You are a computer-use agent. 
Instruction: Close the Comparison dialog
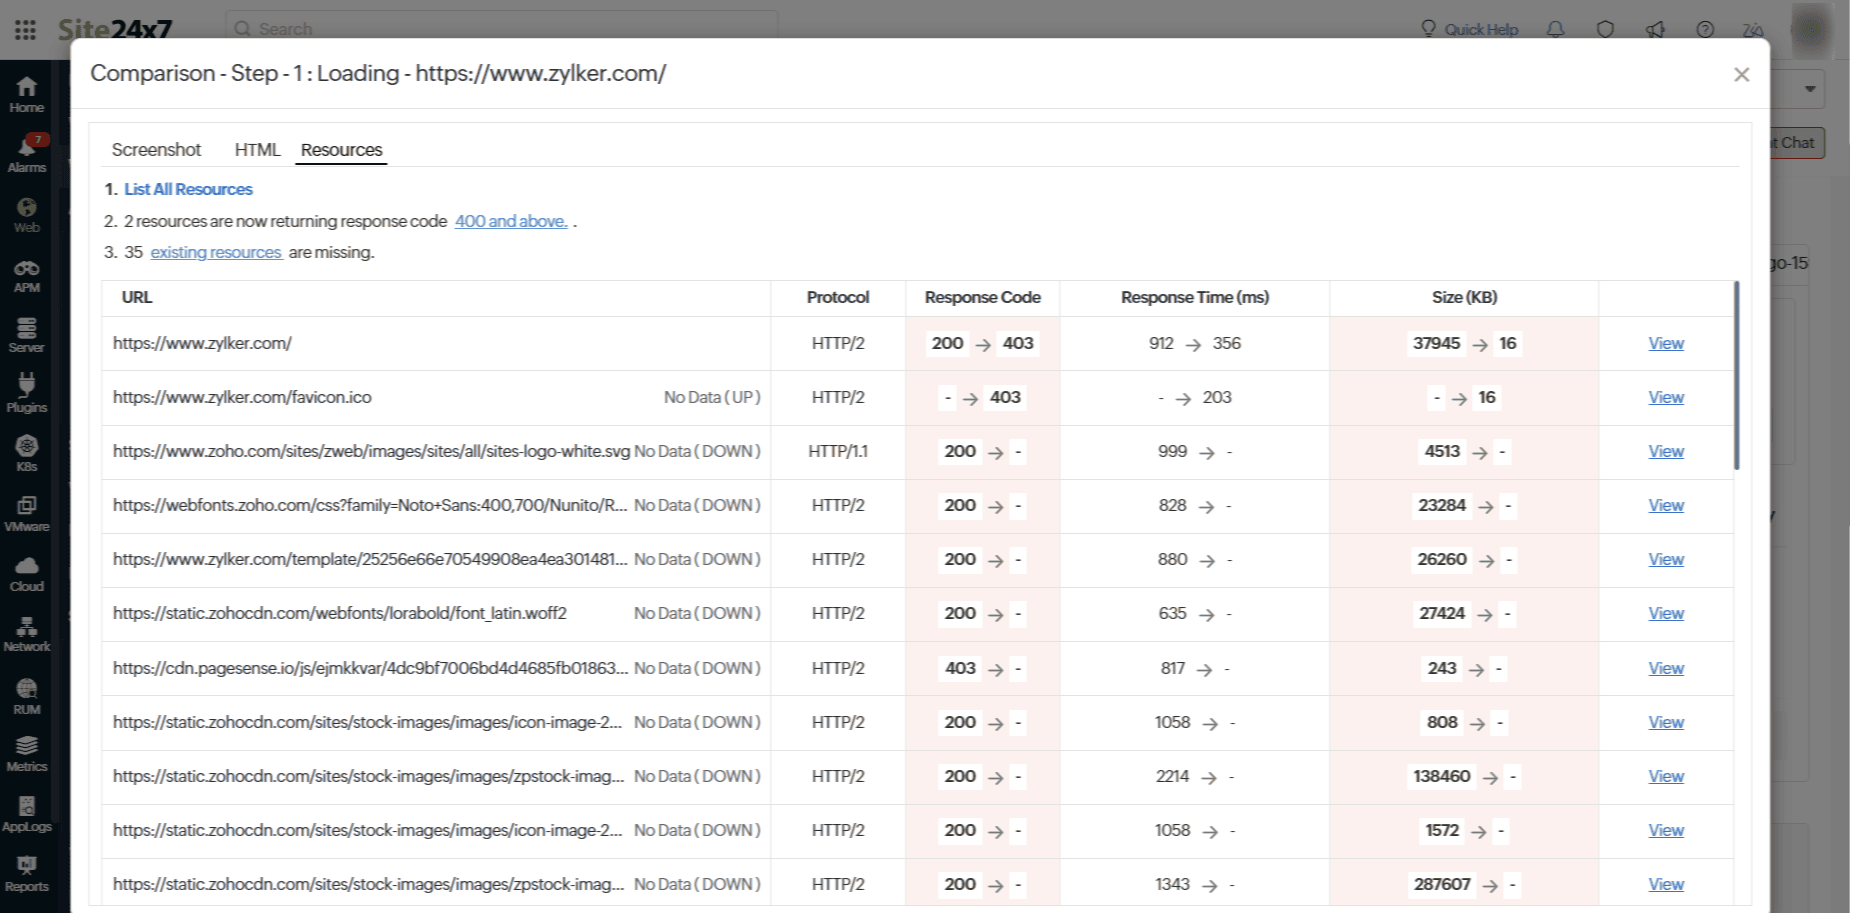1741,75
